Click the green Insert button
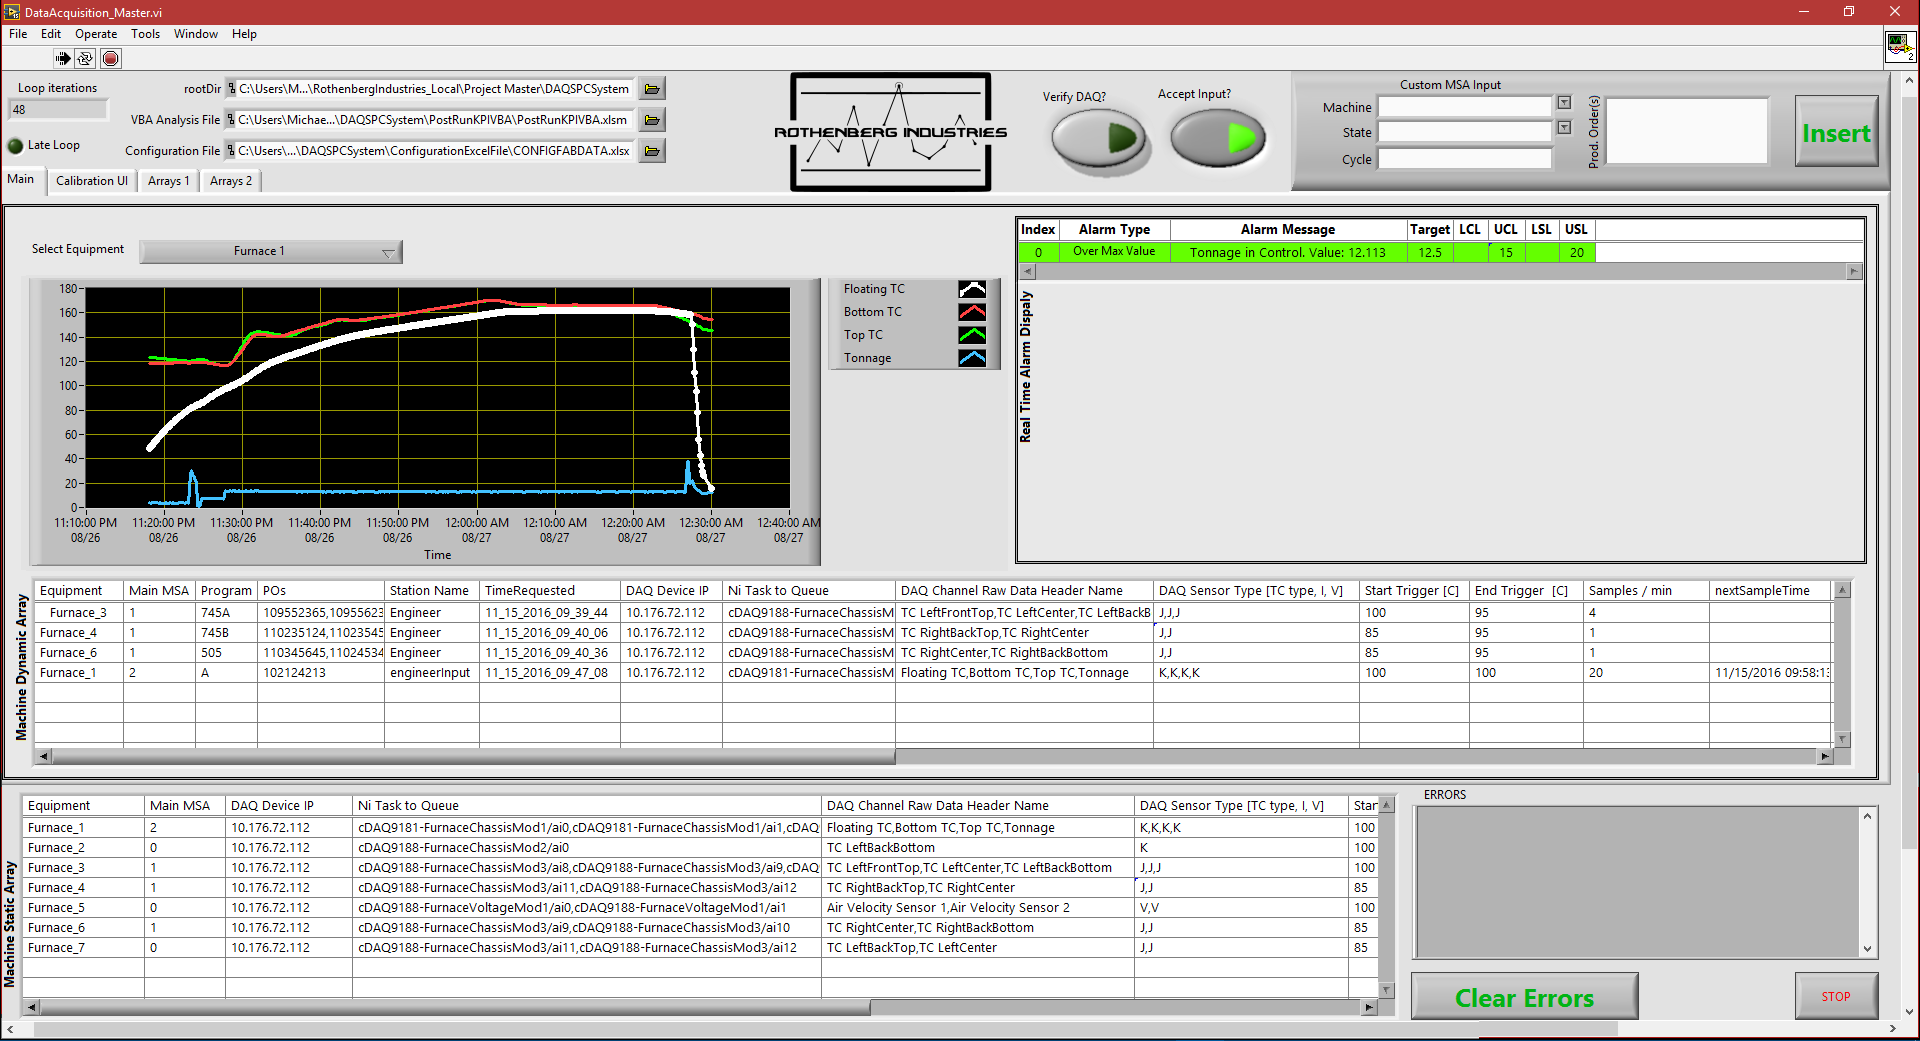The width and height of the screenshot is (1920, 1041). 1836,132
